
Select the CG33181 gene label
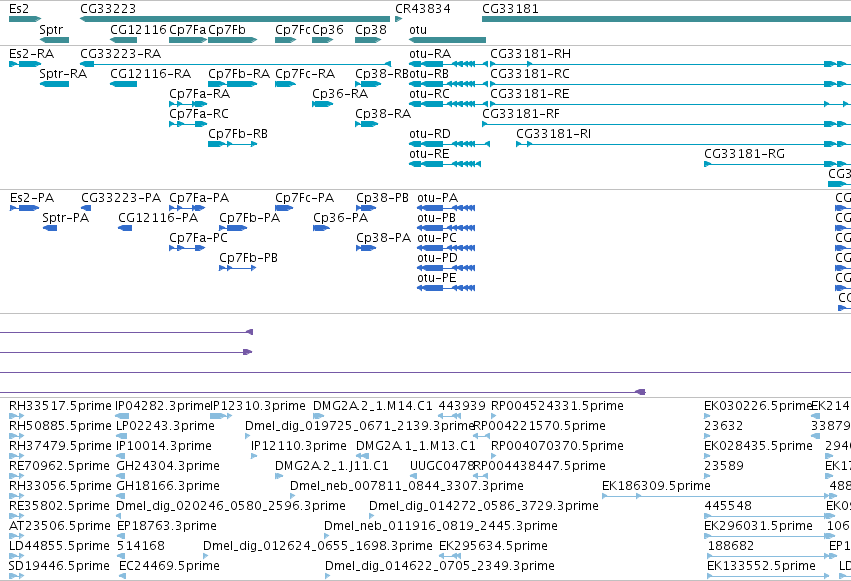(510, 9)
